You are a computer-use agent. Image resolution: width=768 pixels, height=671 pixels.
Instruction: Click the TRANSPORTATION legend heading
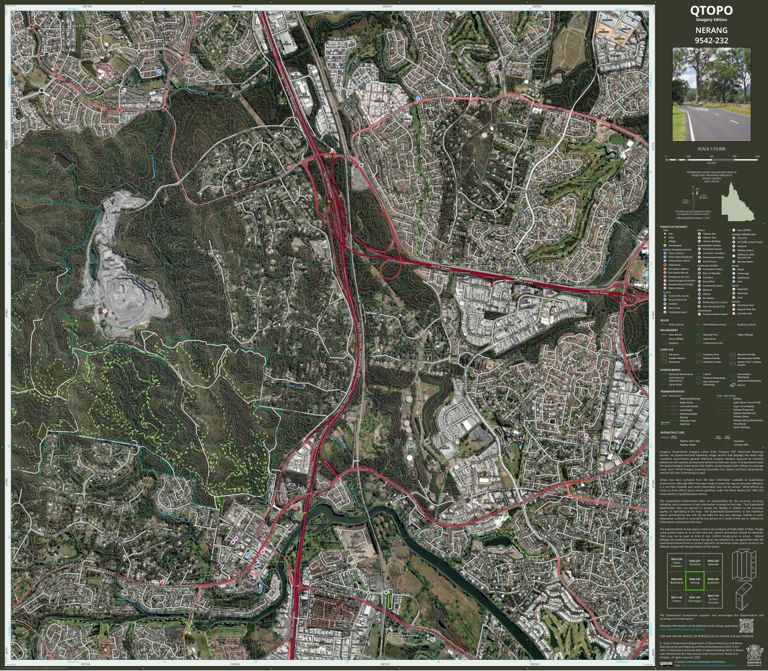click(672, 391)
